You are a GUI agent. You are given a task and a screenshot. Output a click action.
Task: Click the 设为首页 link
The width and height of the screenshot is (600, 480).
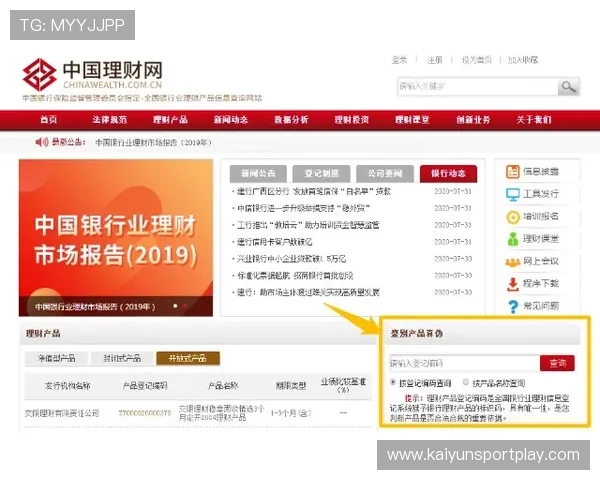(x=476, y=60)
